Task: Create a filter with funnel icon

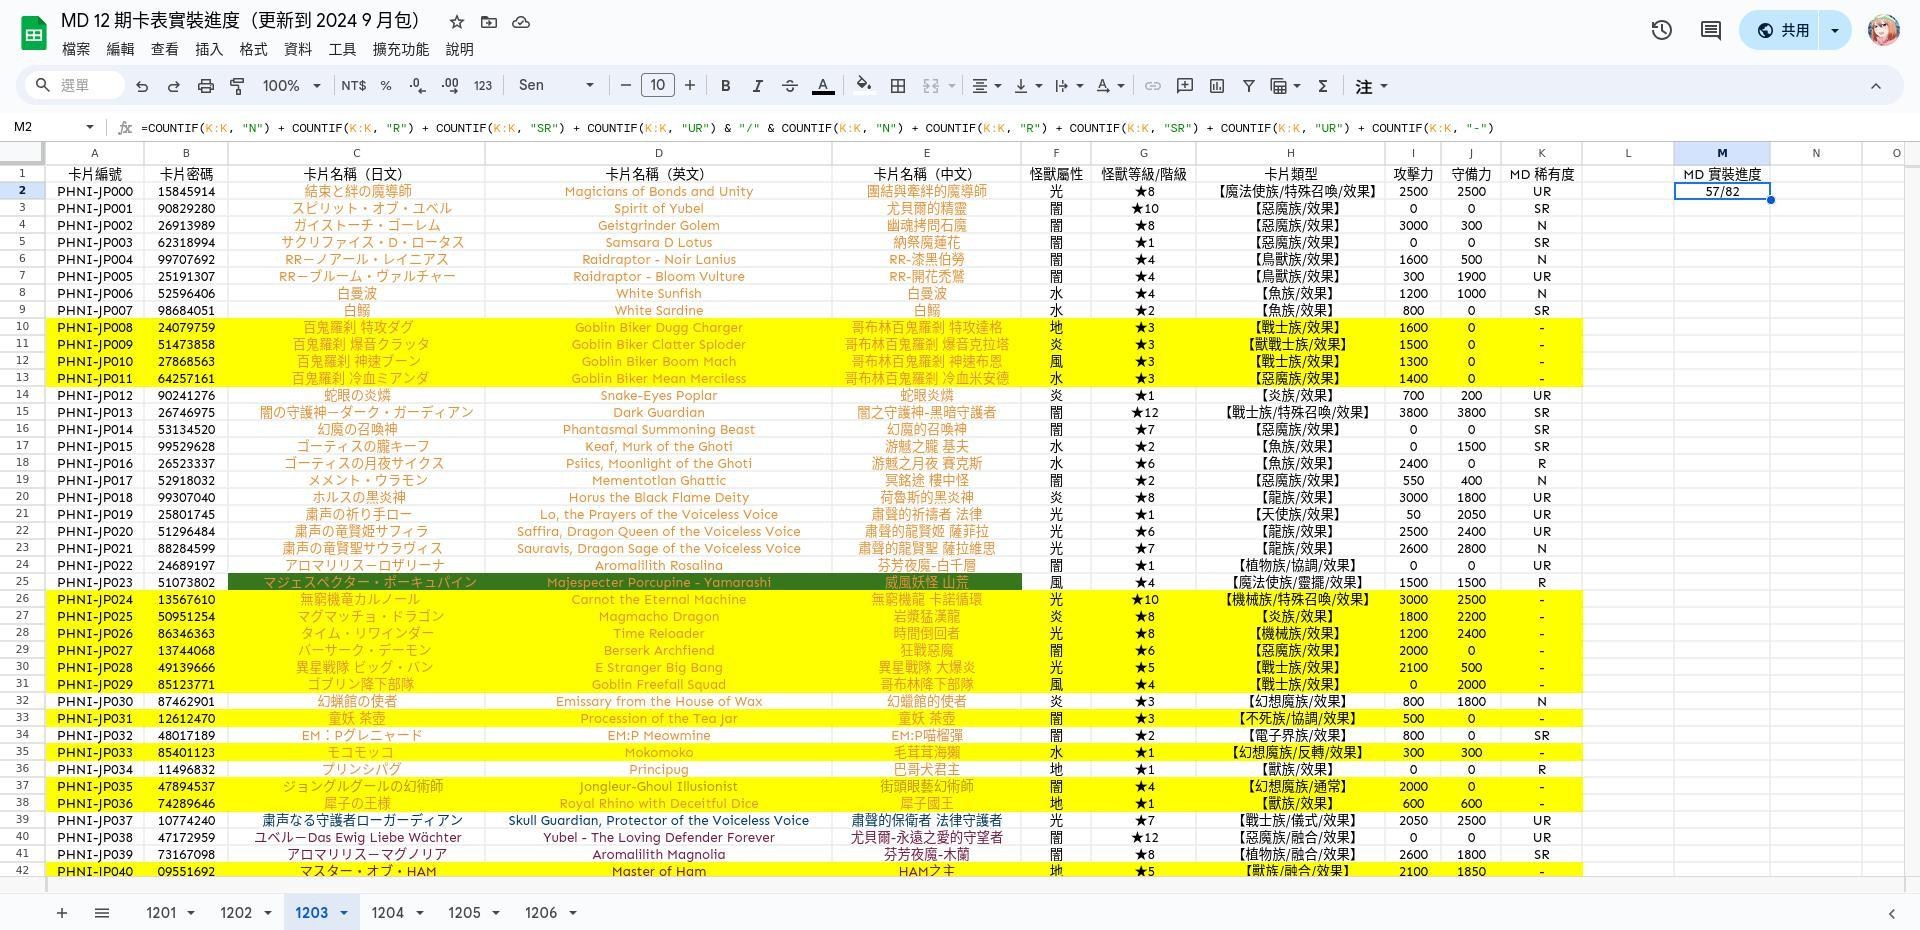Action: [x=1249, y=86]
